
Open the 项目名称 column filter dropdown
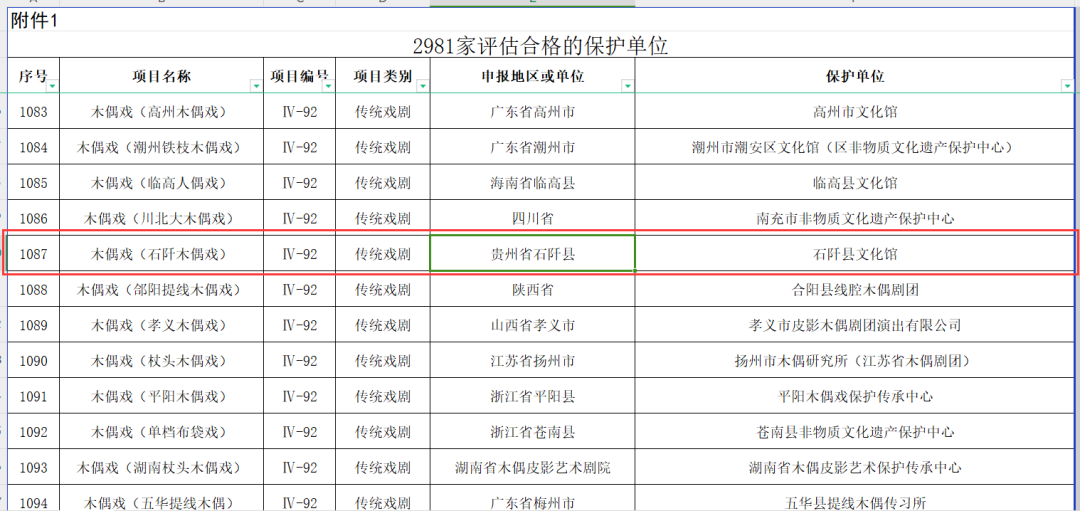pyautogui.click(x=256, y=87)
